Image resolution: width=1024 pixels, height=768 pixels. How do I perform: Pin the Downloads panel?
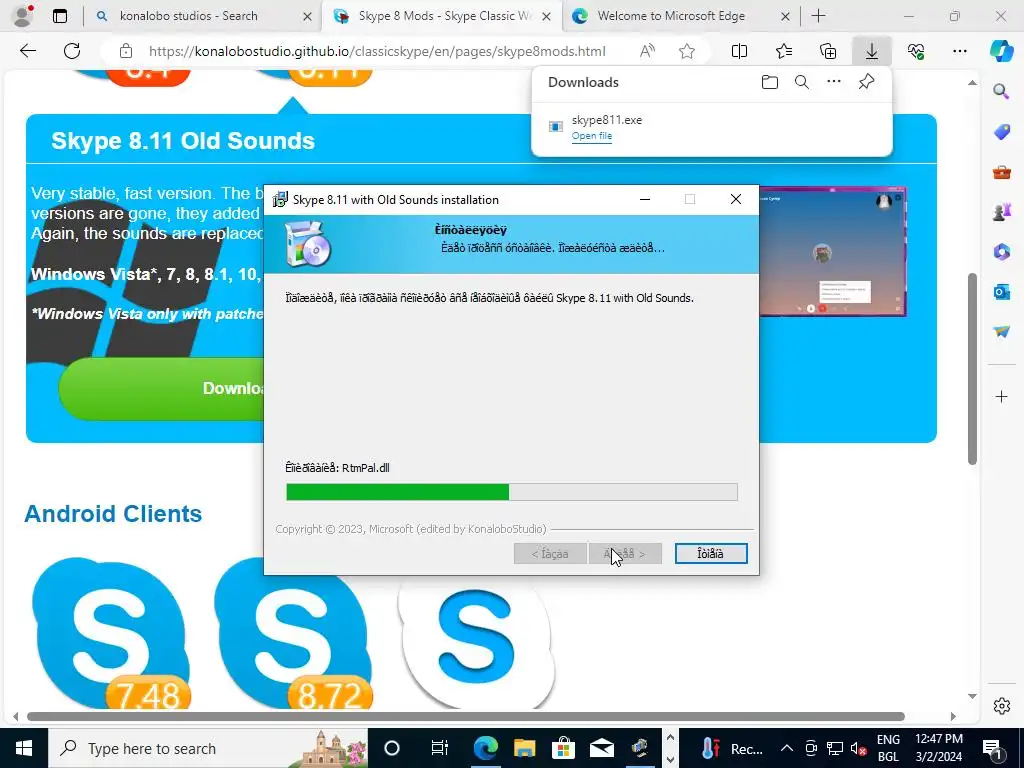(866, 82)
